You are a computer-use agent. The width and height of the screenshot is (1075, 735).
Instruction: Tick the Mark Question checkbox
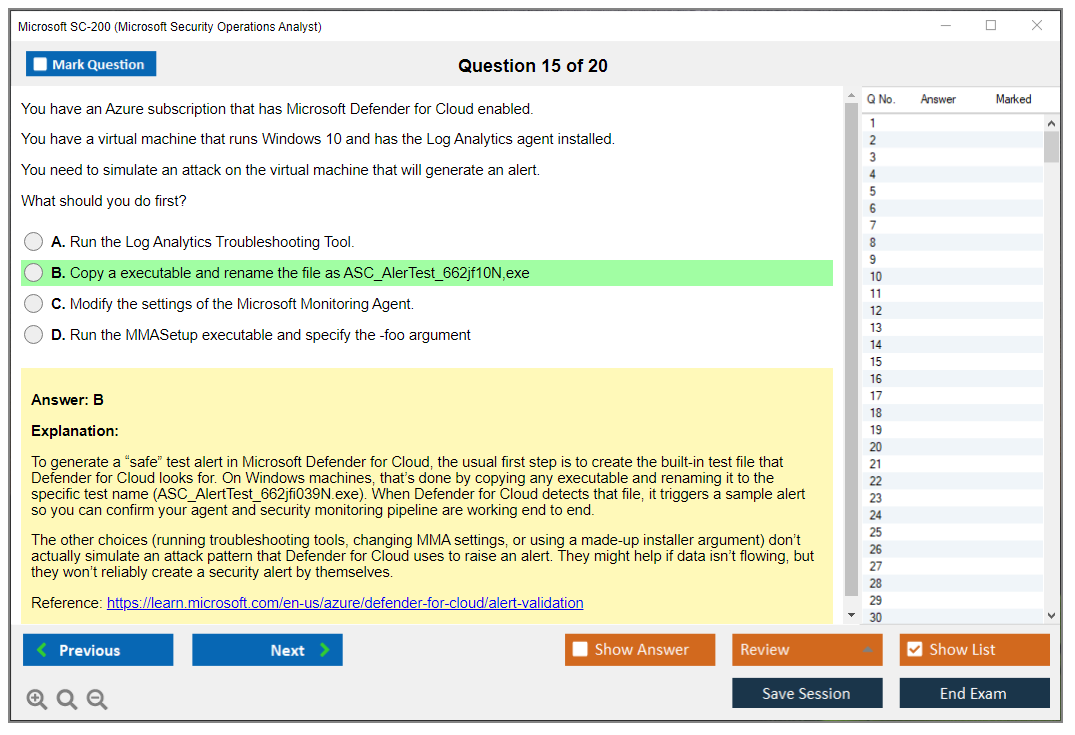tap(41, 64)
